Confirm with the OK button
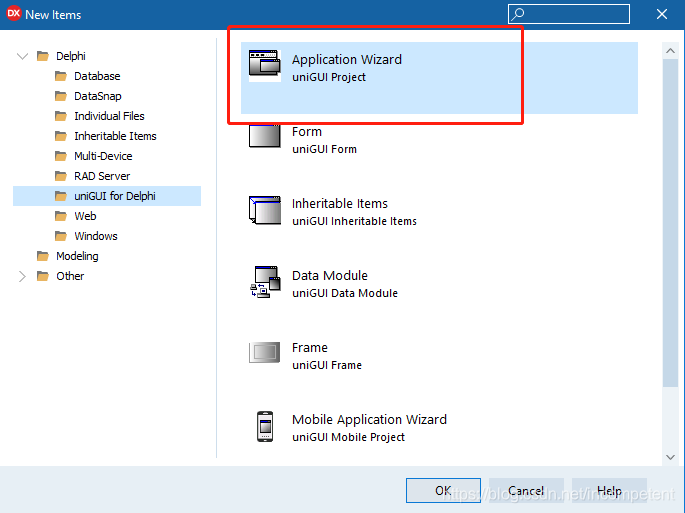 [443, 490]
